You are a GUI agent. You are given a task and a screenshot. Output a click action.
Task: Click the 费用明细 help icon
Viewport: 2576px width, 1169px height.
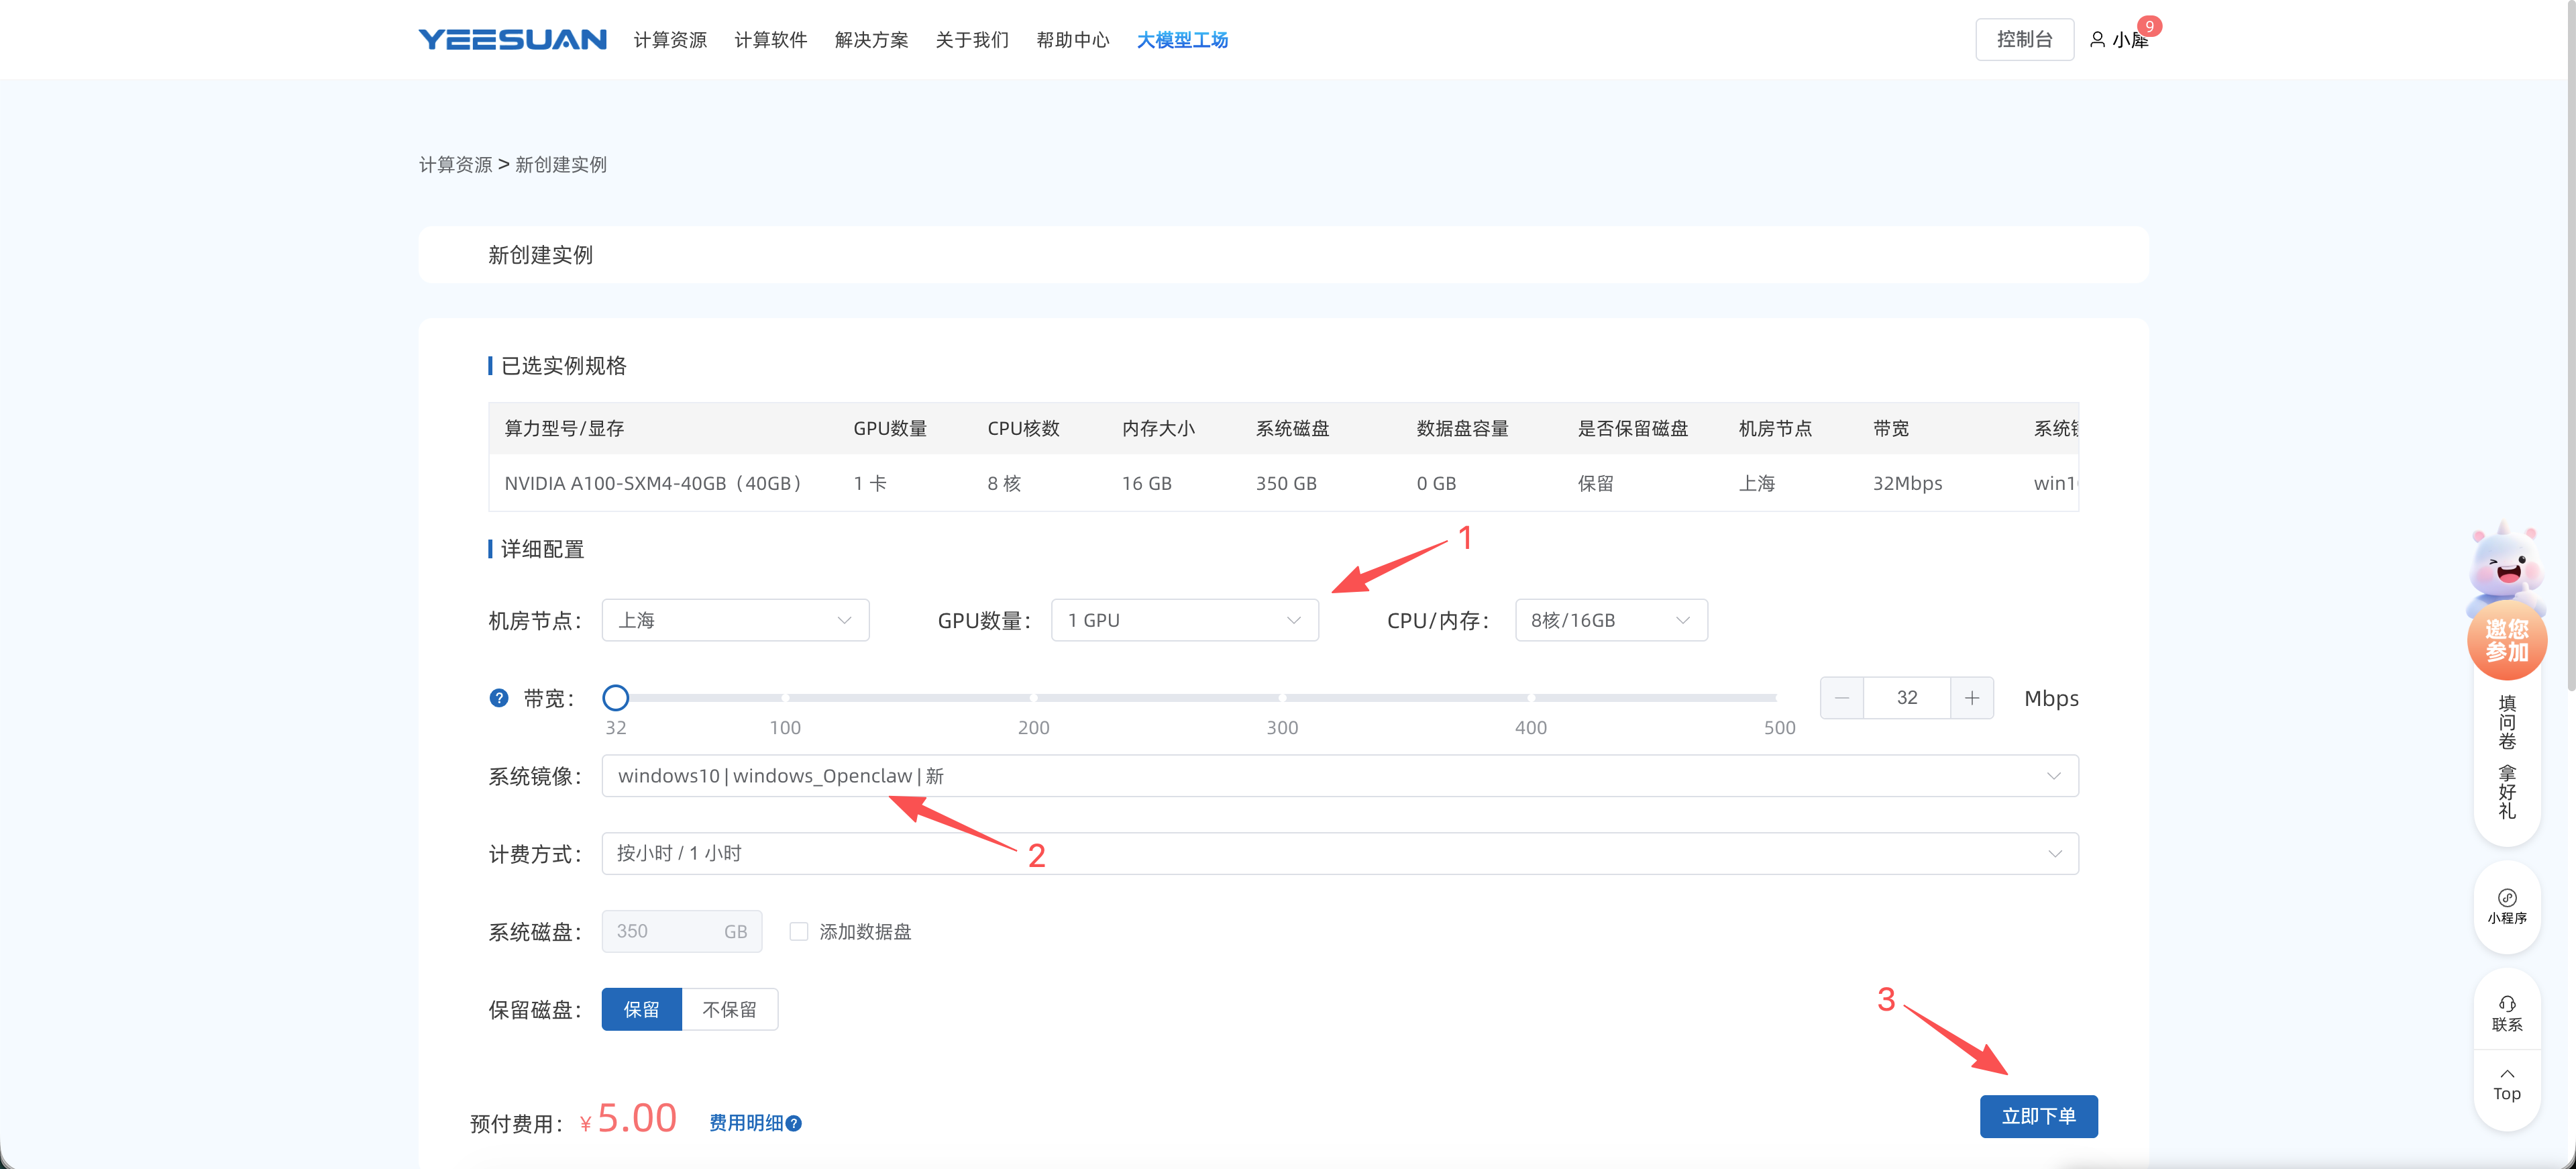794,1123
